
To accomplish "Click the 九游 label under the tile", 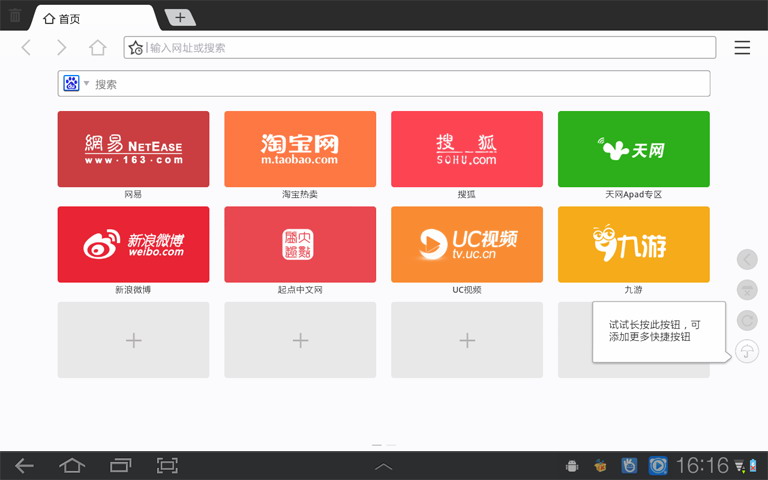I will [x=633, y=290].
